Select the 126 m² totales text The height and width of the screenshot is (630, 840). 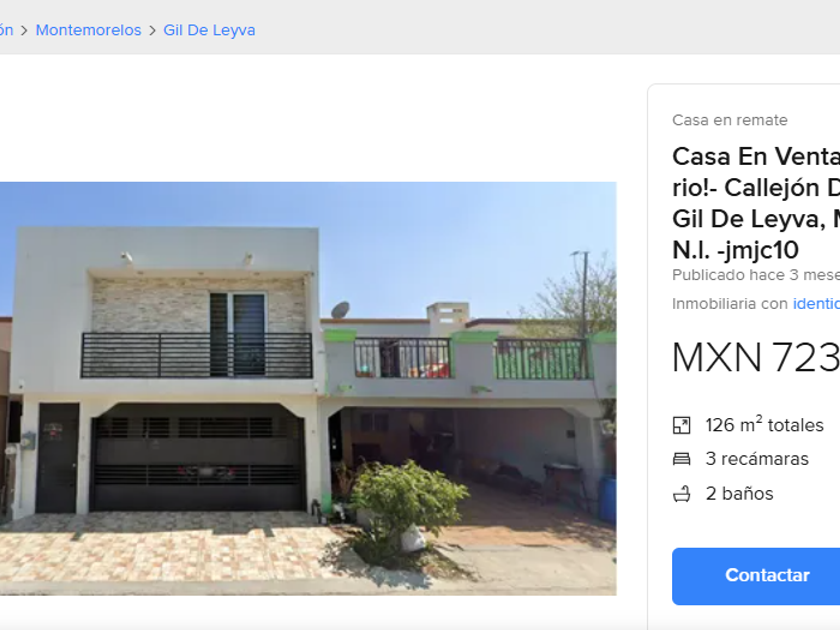[764, 424]
